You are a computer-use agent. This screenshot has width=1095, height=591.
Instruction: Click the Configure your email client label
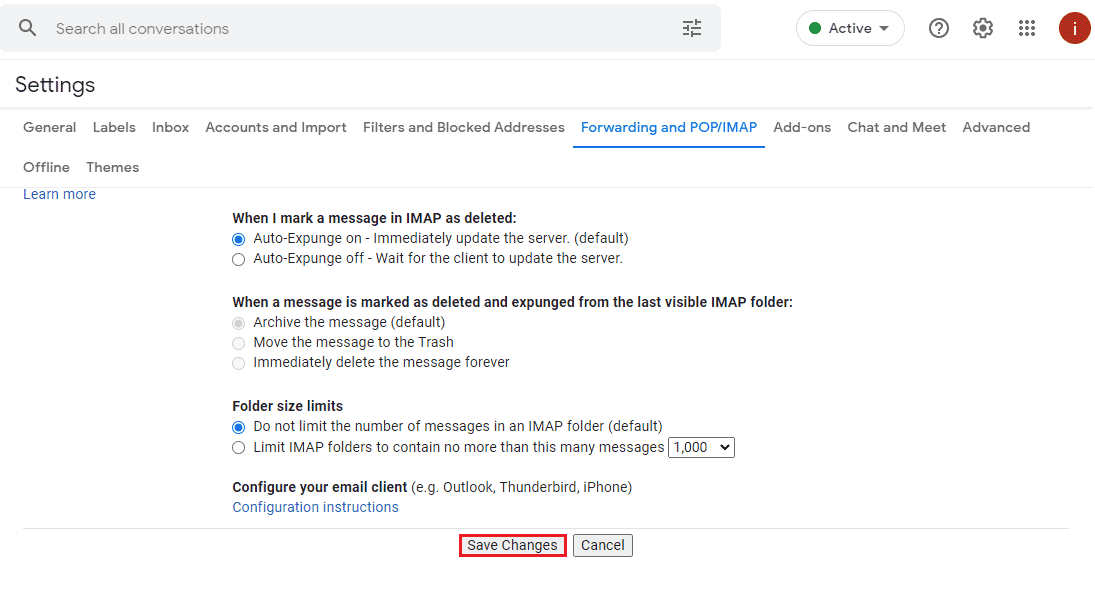tap(320, 487)
